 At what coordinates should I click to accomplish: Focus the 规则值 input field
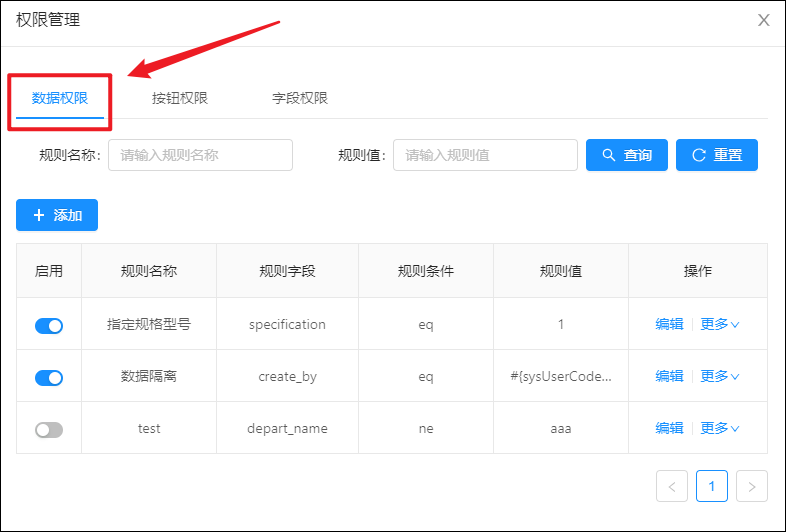(485, 155)
